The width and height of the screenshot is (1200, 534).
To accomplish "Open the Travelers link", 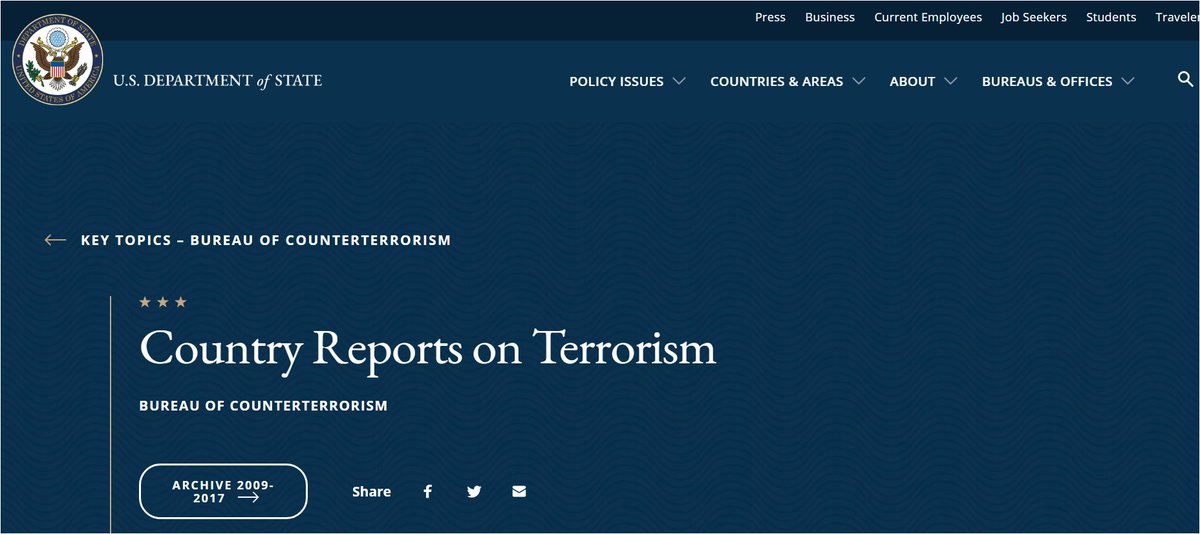I will pos(1178,17).
